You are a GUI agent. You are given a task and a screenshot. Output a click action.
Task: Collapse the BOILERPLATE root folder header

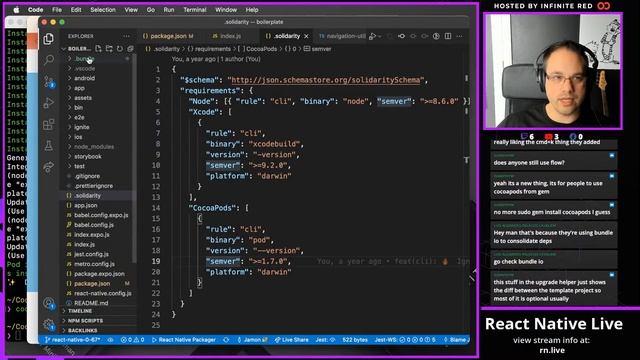pos(77,49)
